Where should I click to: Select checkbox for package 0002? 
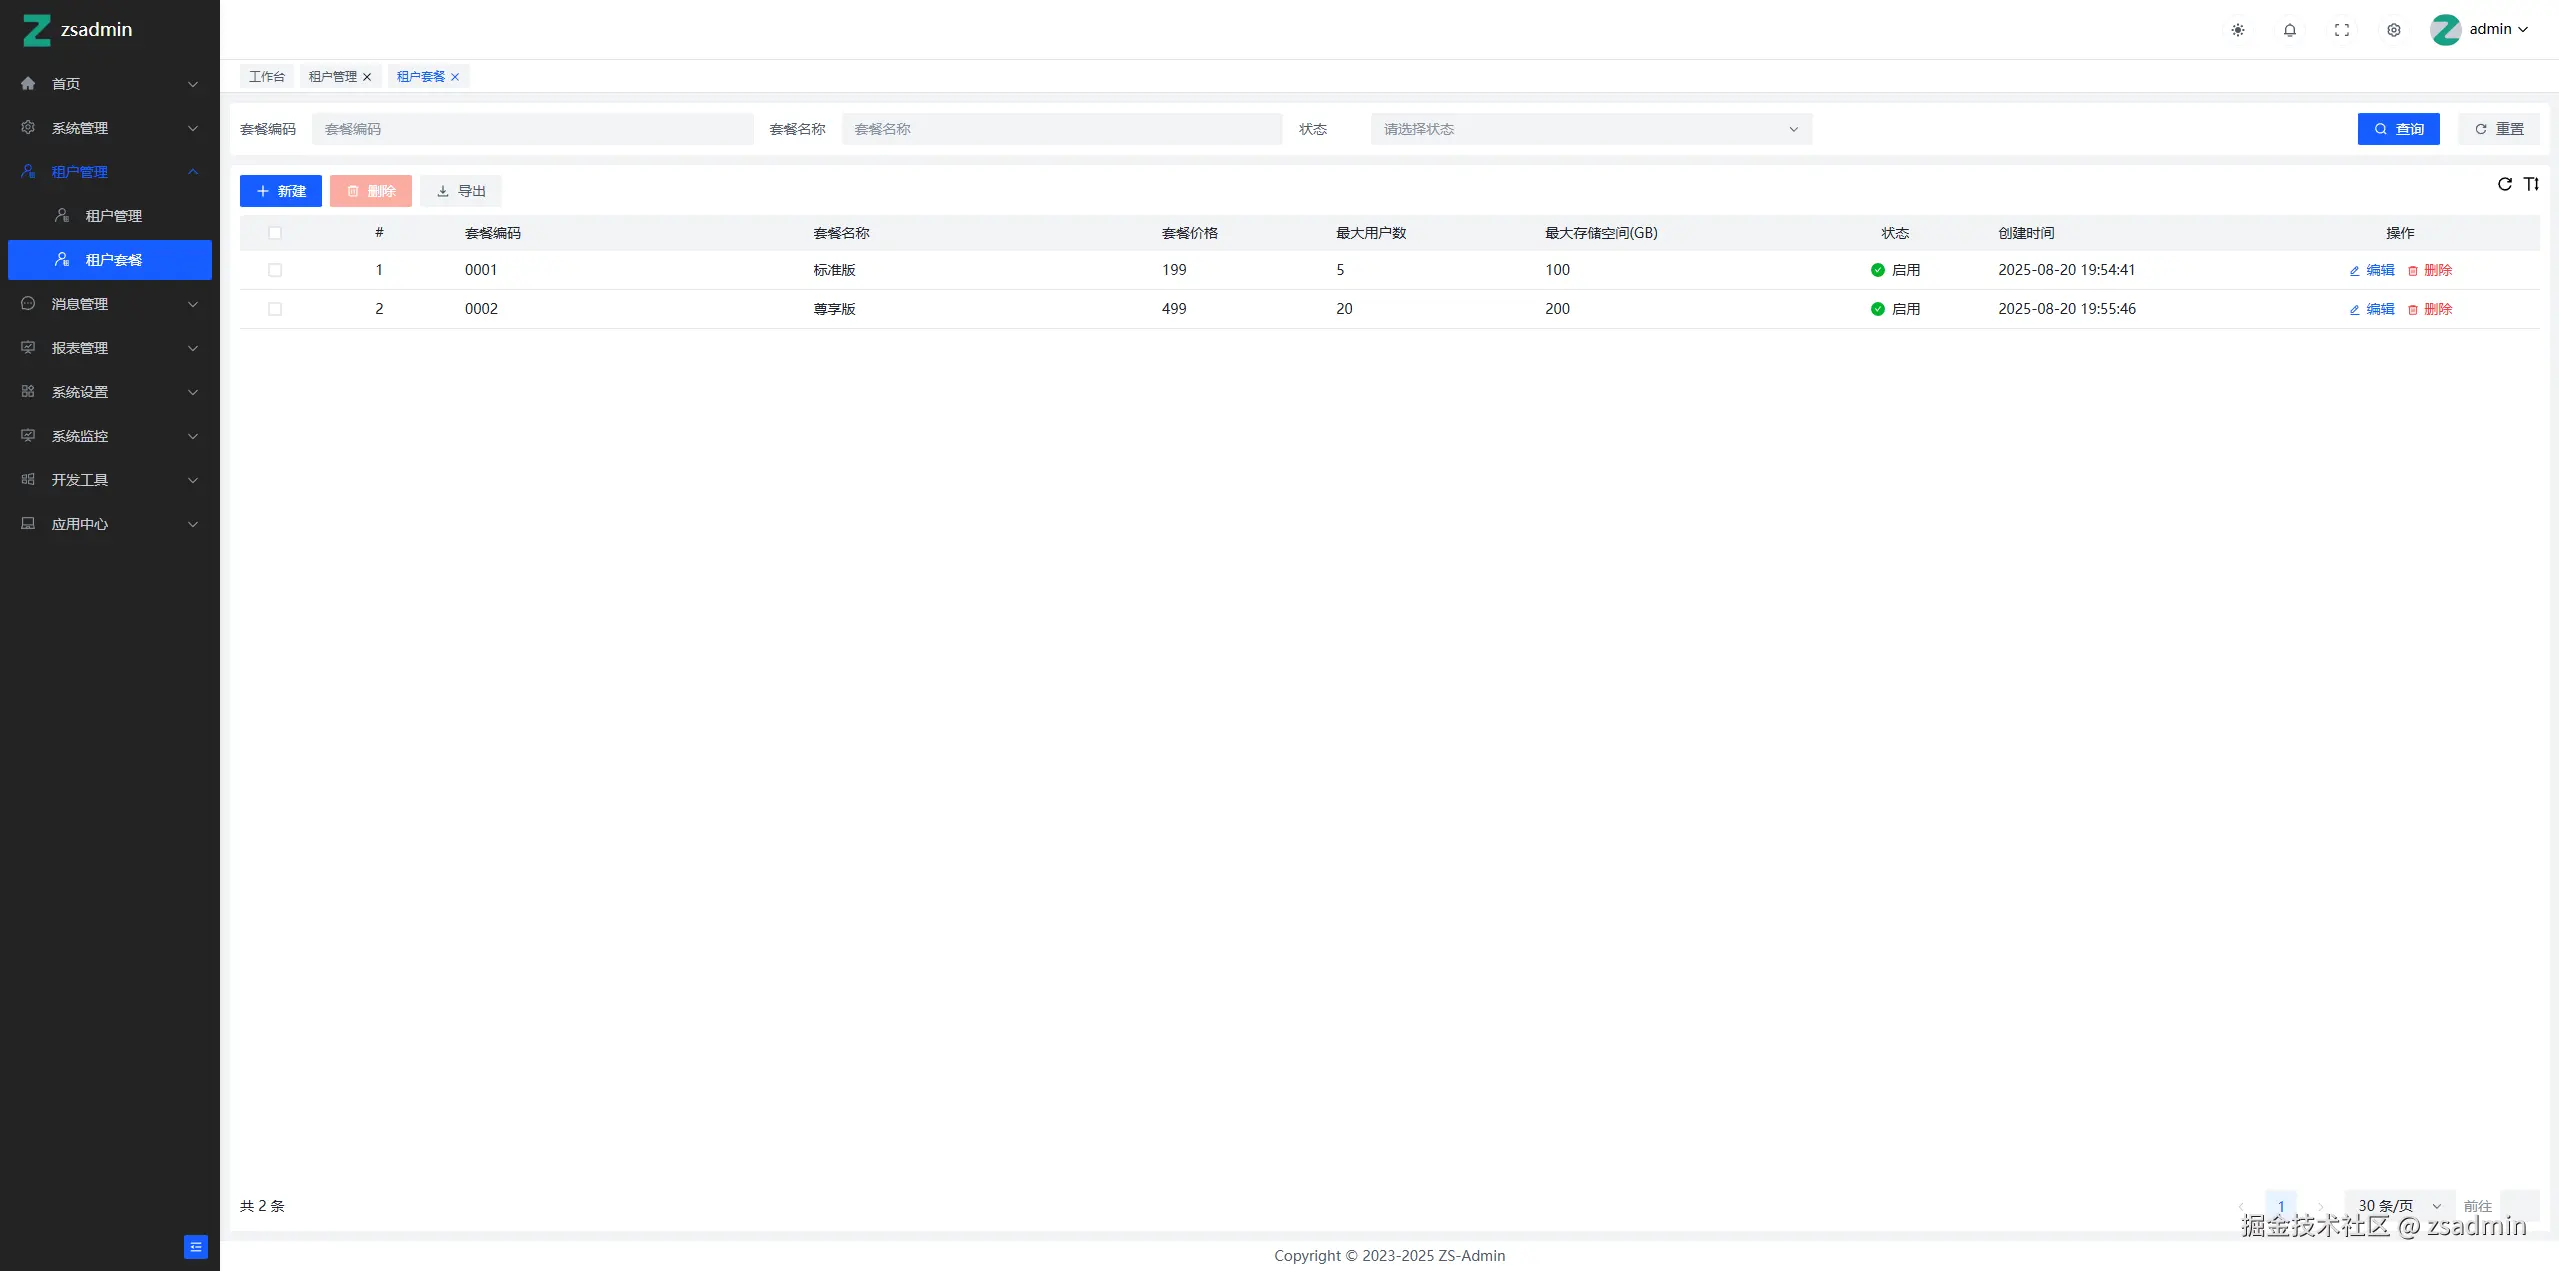275,309
